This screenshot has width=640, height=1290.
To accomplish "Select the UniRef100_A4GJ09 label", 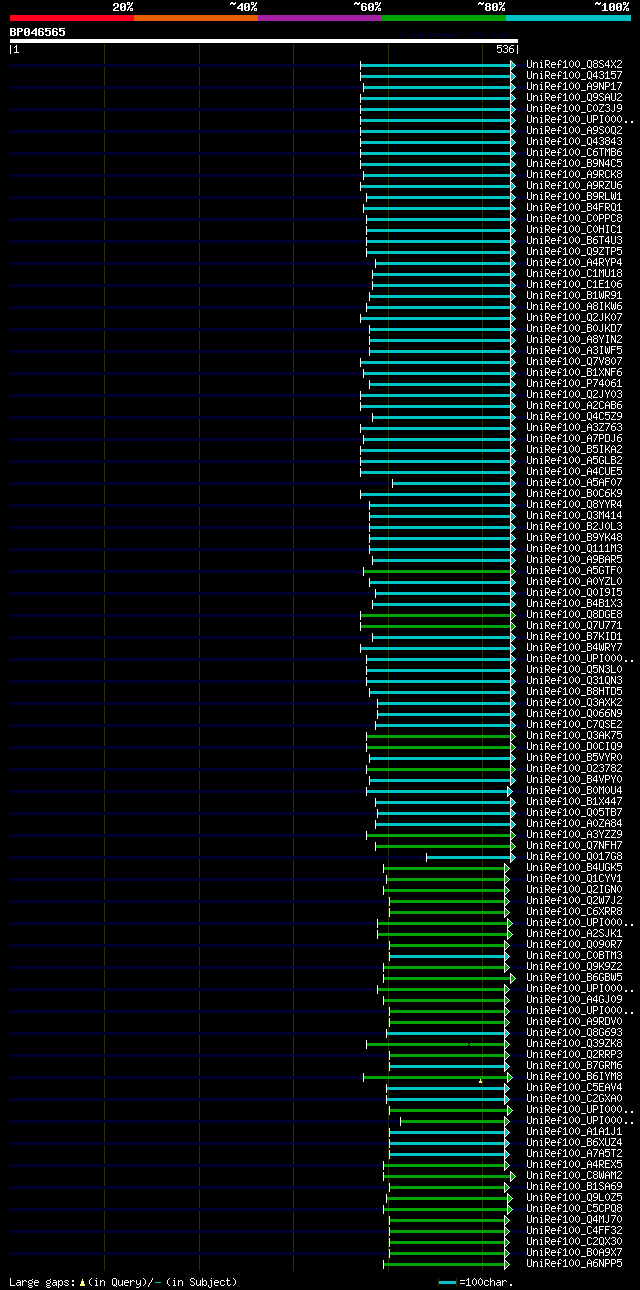I will (x=574, y=999).
